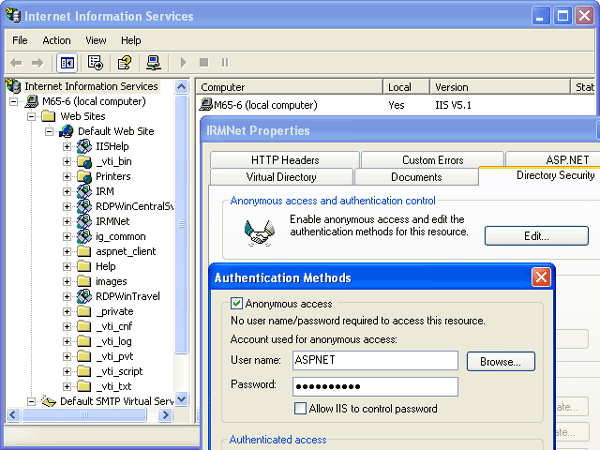Screen dimensions: 600x450
Task: Click the Start item play button
Action: [183, 62]
